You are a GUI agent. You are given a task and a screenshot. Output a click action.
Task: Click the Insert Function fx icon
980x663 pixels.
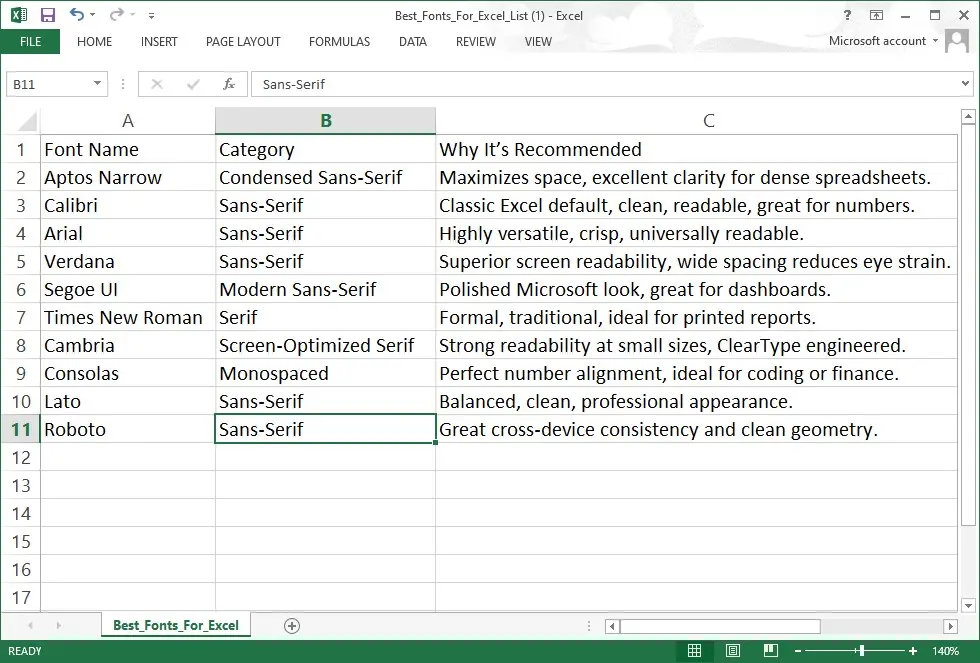point(229,84)
